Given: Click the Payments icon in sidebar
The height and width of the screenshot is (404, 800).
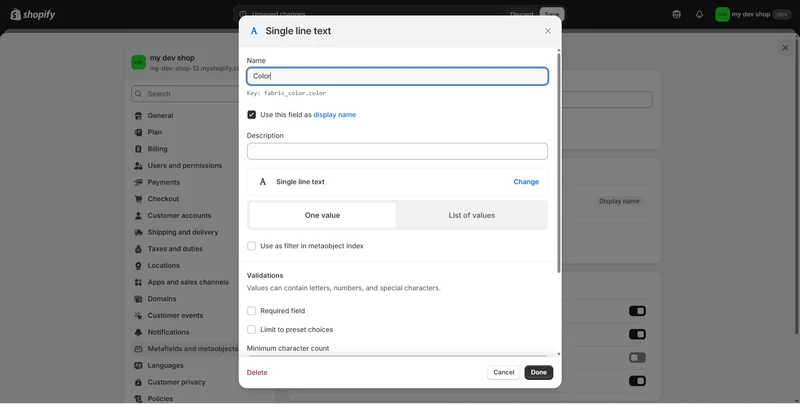Looking at the screenshot, I should 138,182.
